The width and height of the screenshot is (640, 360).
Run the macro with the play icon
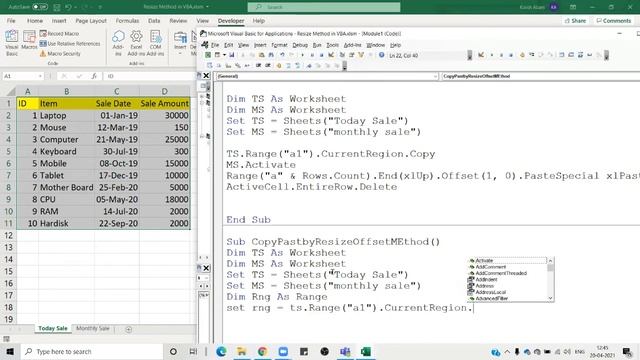point(302,55)
